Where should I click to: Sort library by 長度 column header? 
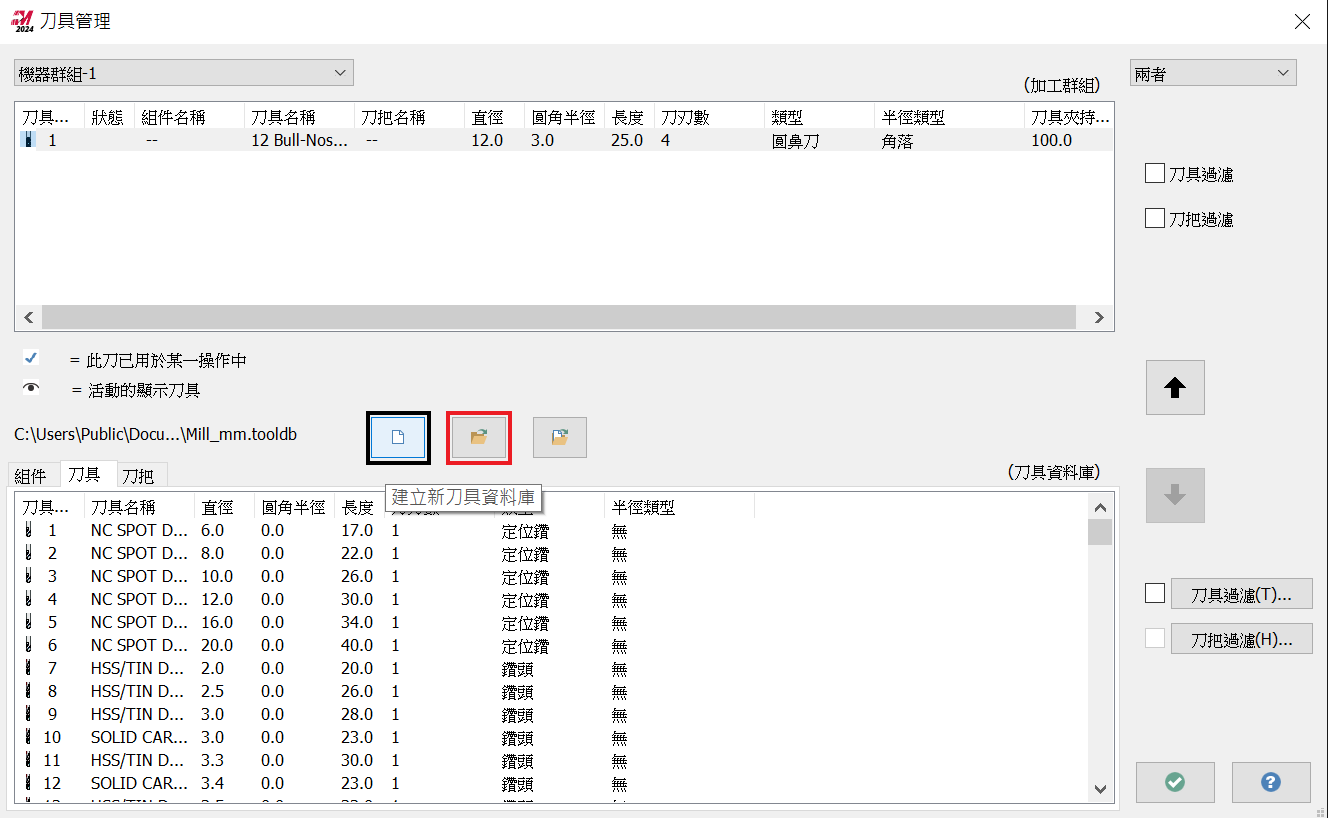(x=359, y=507)
